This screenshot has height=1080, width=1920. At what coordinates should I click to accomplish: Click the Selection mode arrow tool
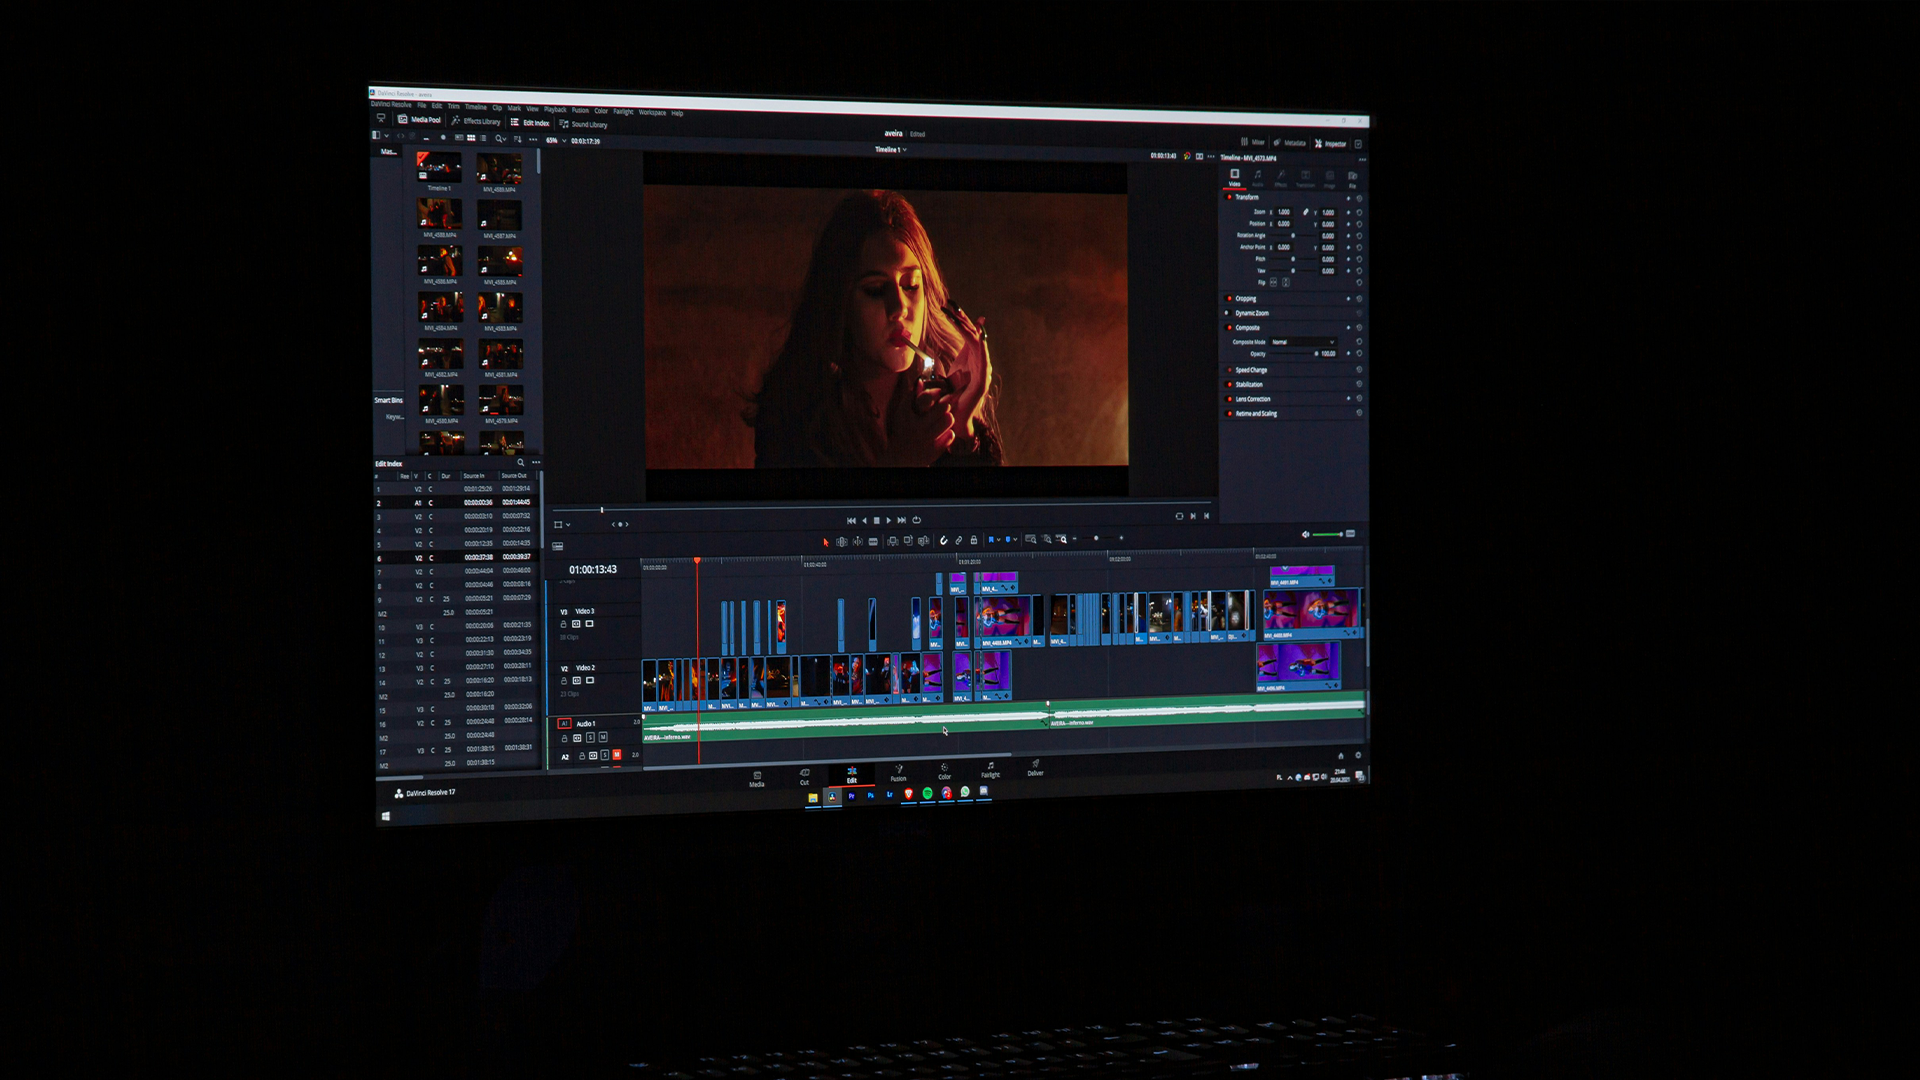tap(826, 542)
